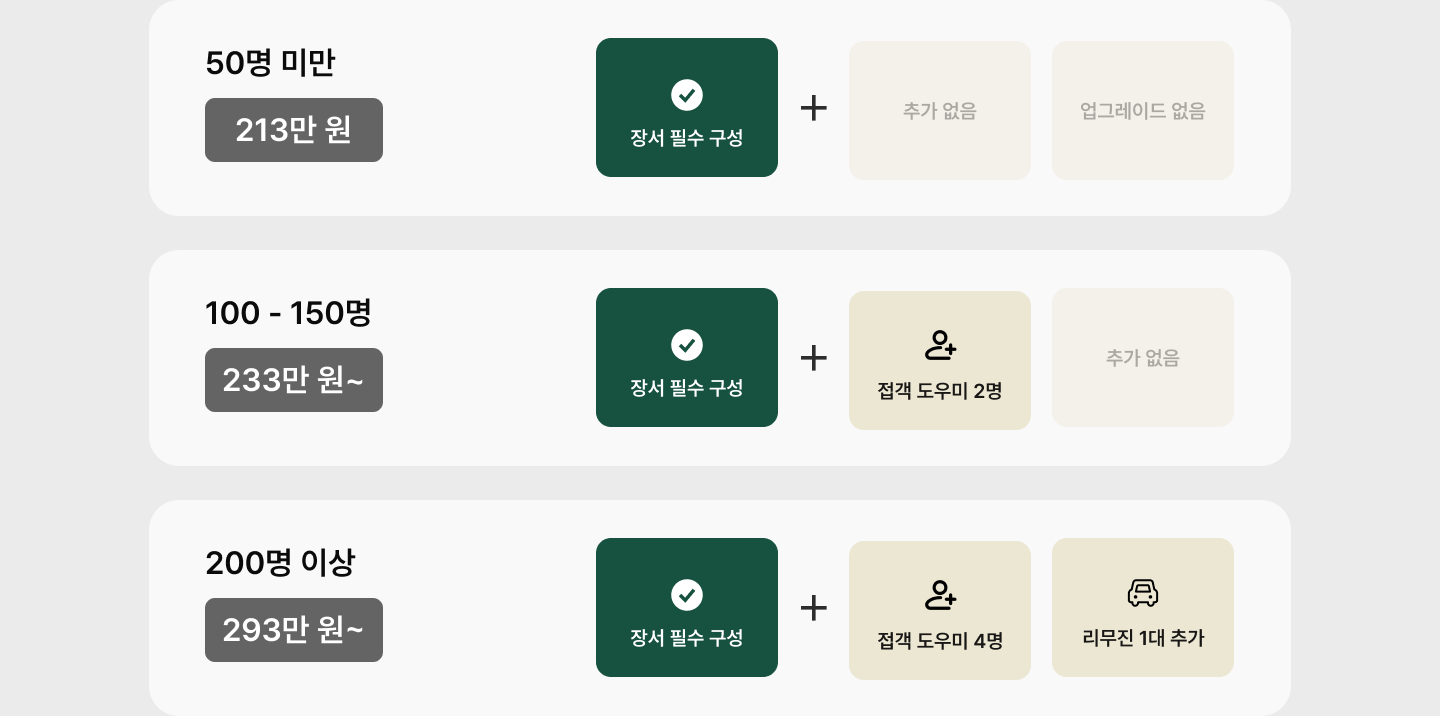1440x716 pixels.
Task: Select the 213만 원 price badge
Action: [294, 130]
